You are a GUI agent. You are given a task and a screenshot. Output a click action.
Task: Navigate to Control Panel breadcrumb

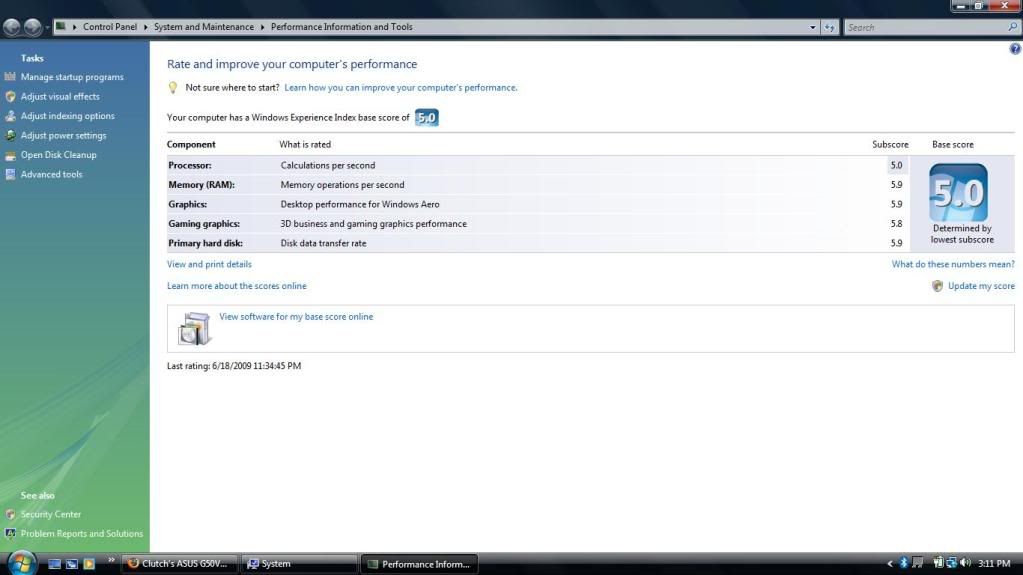(110, 27)
